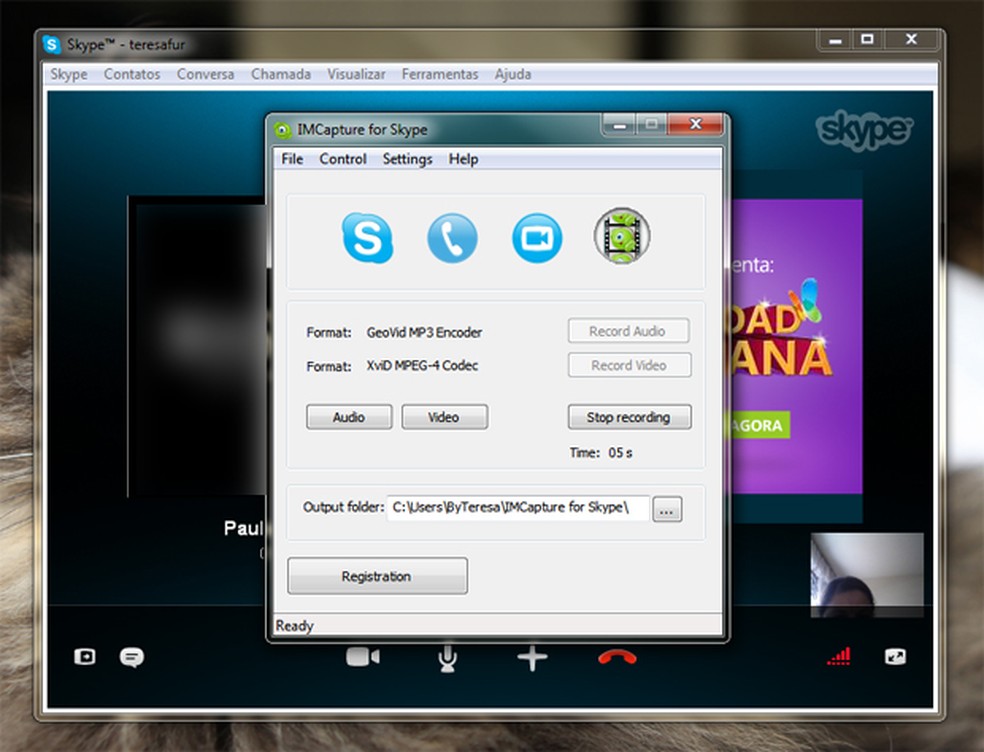Viewport: 984px width, 752px height.
Task: Open the Settings menu in IMCapture
Action: pos(407,159)
